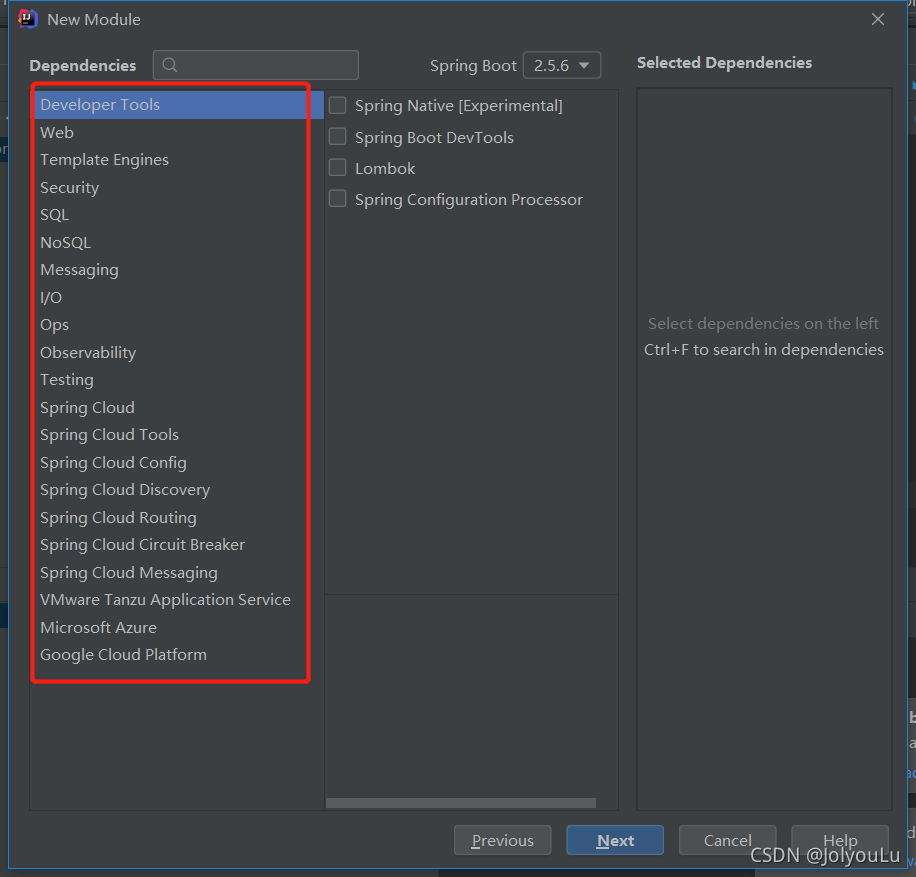916x877 pixels.
Task: Select Spring Cloud Messaging category
Action: click(177, 572)
